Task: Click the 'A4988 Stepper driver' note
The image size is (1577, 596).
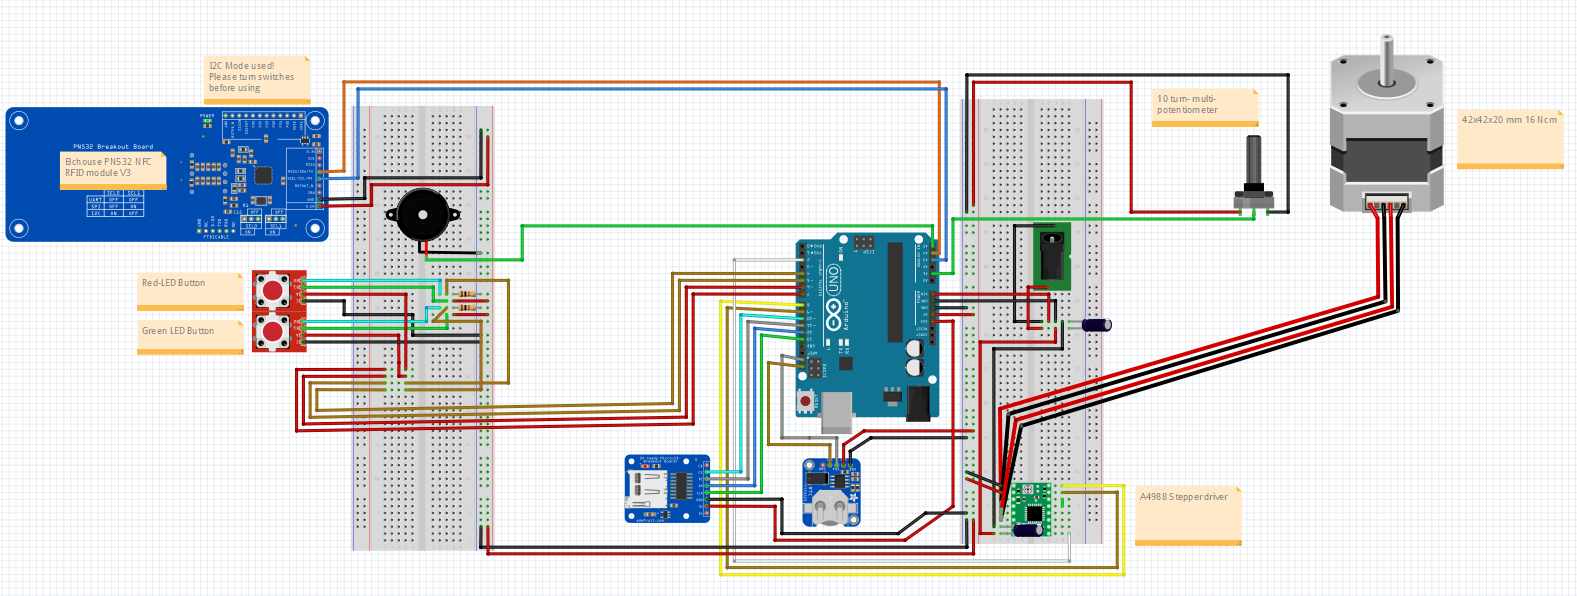Action: (1188, 515)
